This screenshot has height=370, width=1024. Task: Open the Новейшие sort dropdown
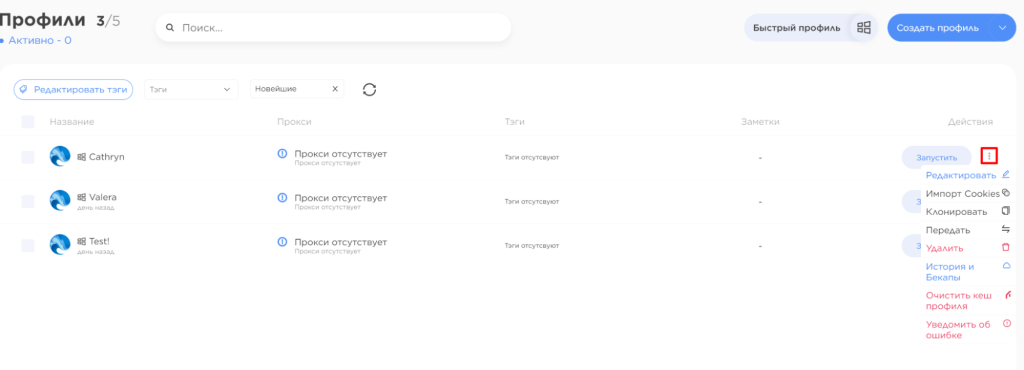tap(297, 89)
